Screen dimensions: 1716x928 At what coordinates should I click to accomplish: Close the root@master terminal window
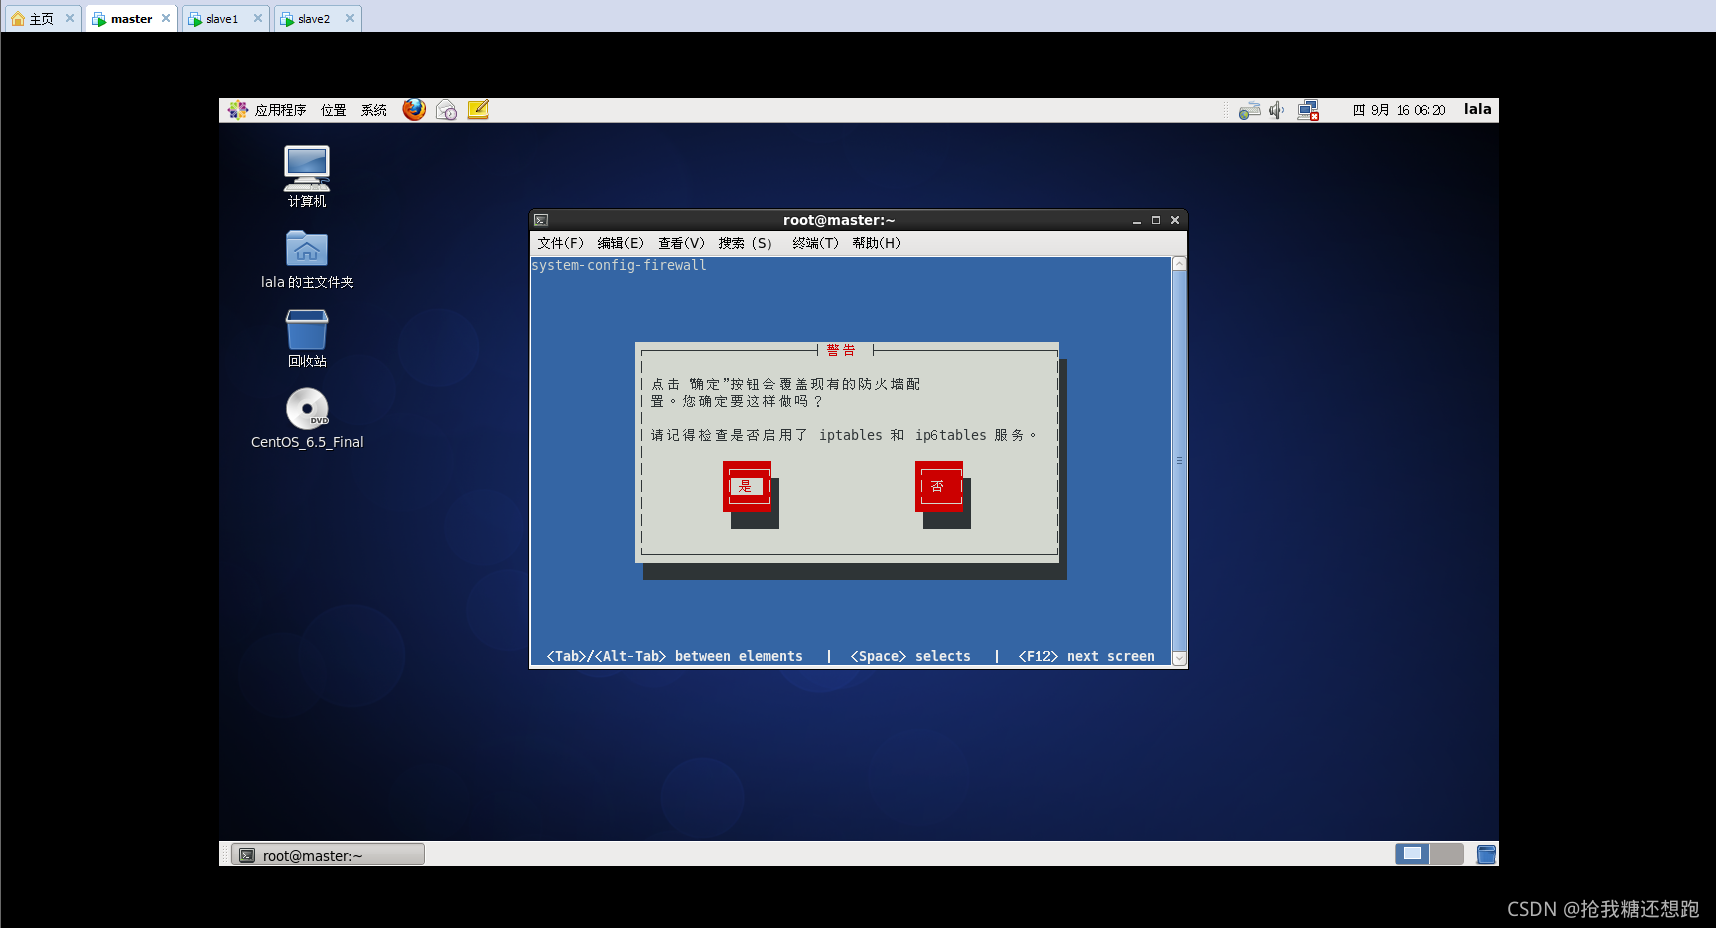pyautogui.click(x=1175, y=220)
